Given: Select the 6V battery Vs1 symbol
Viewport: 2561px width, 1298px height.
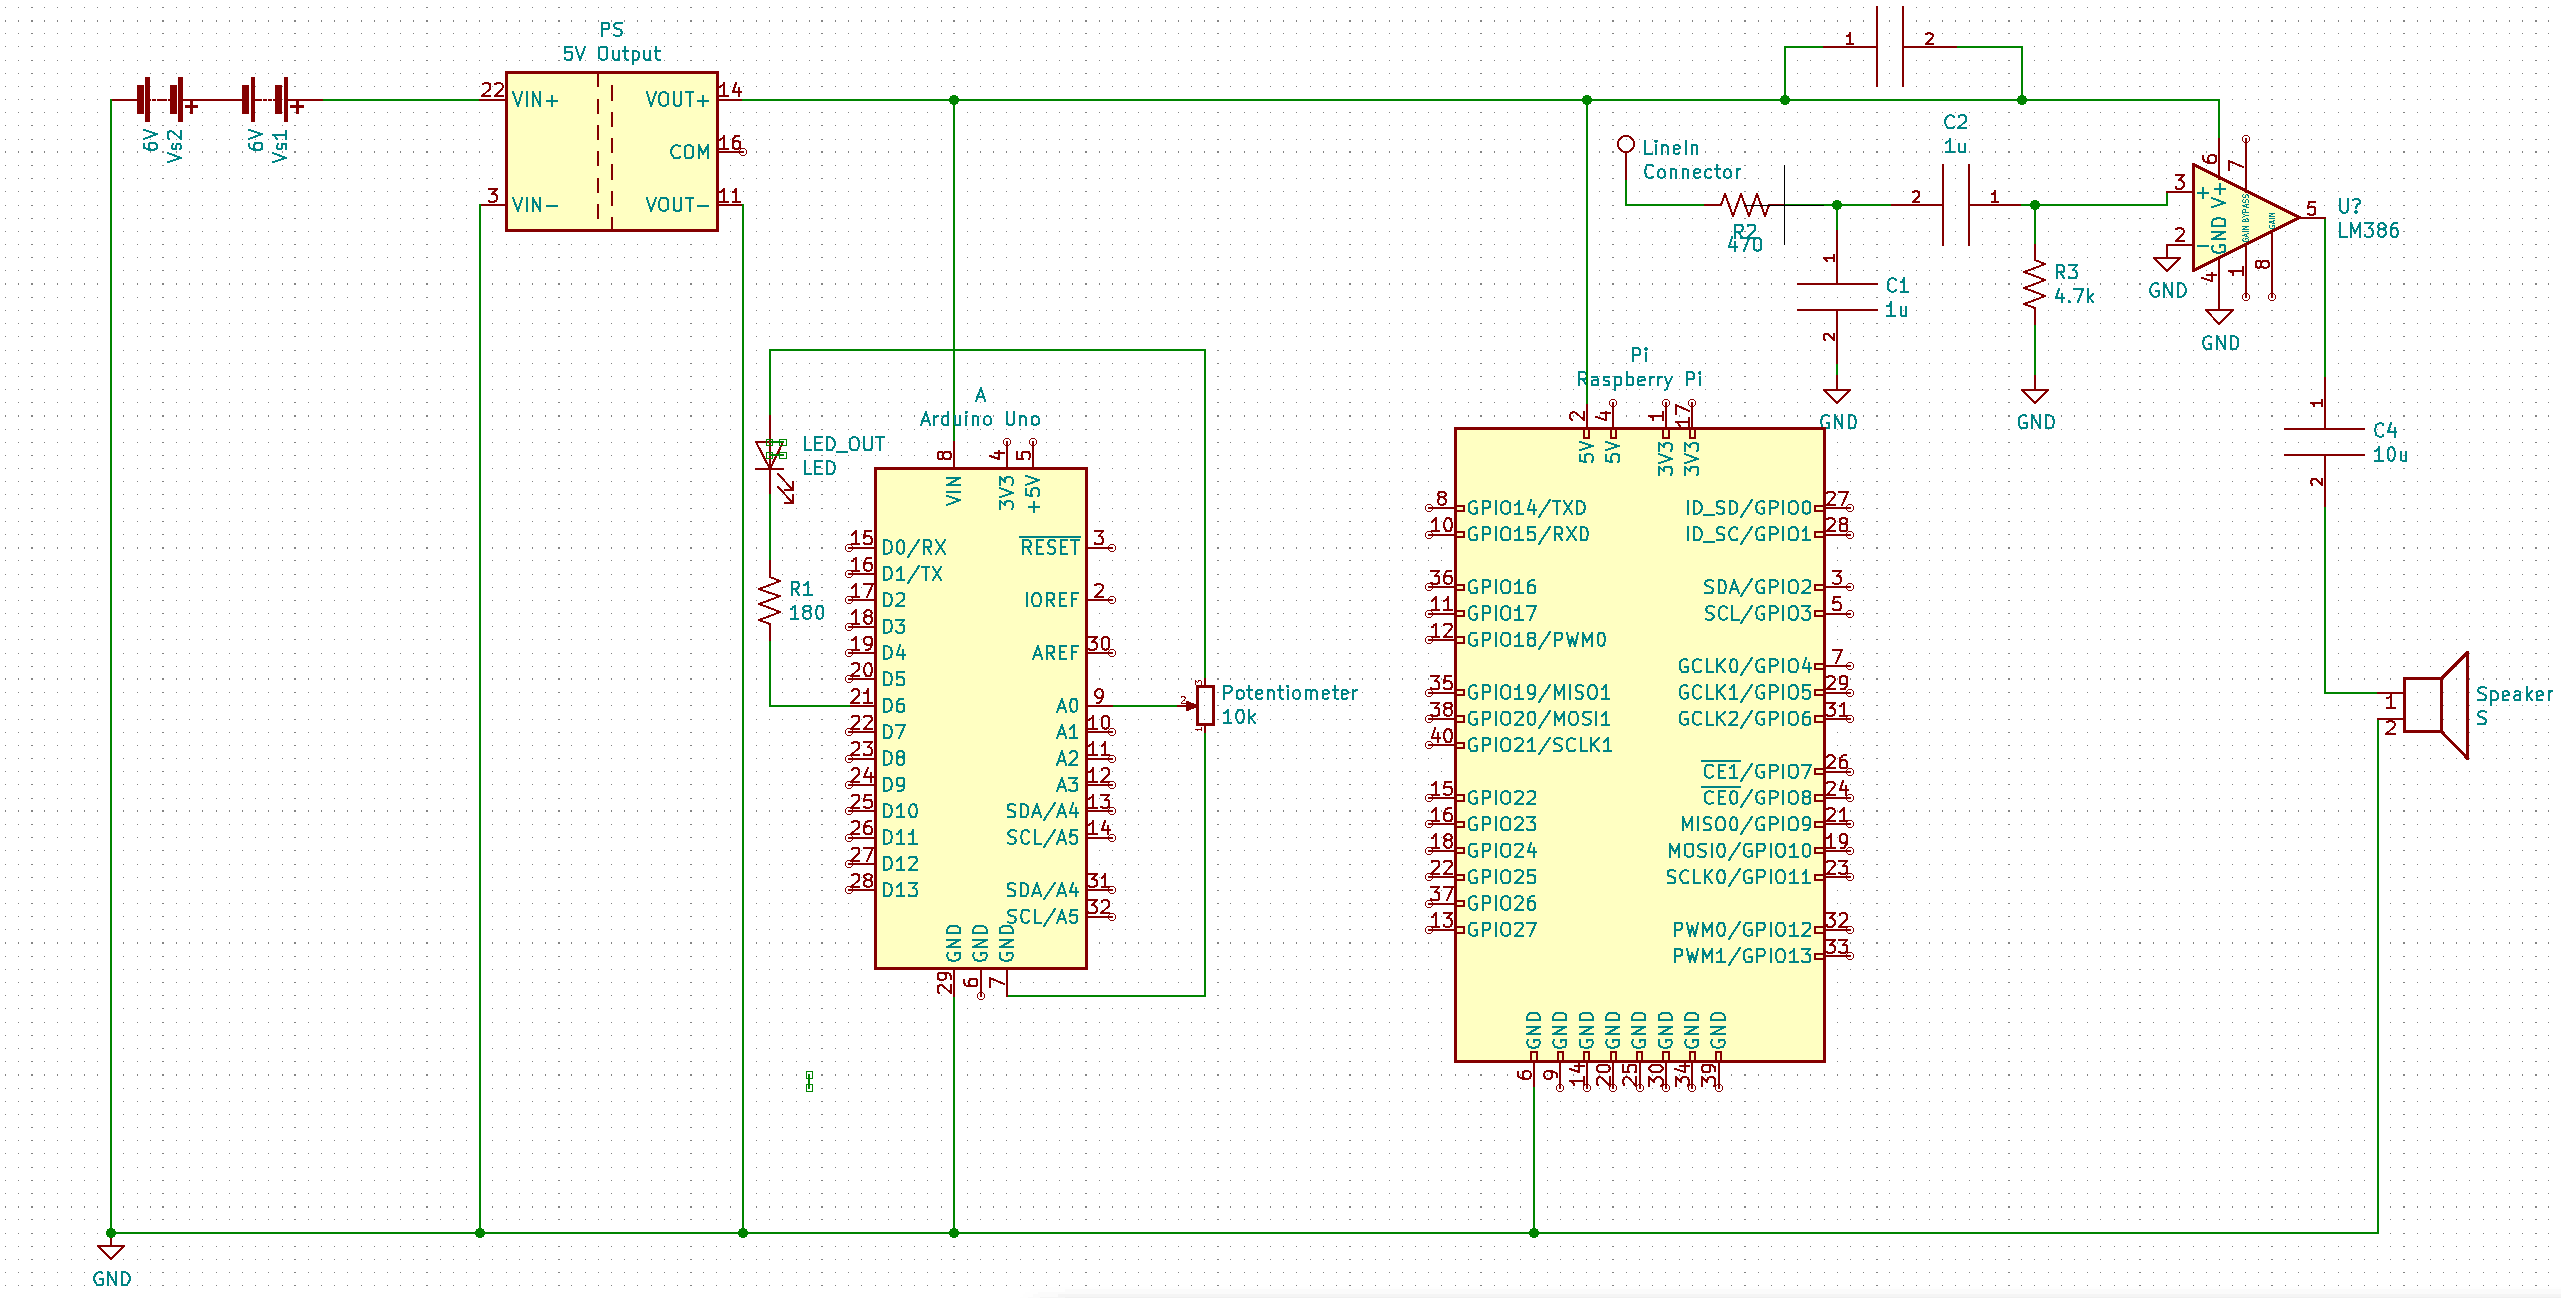Looking at the screenshot, I should [x=266, y=100].
